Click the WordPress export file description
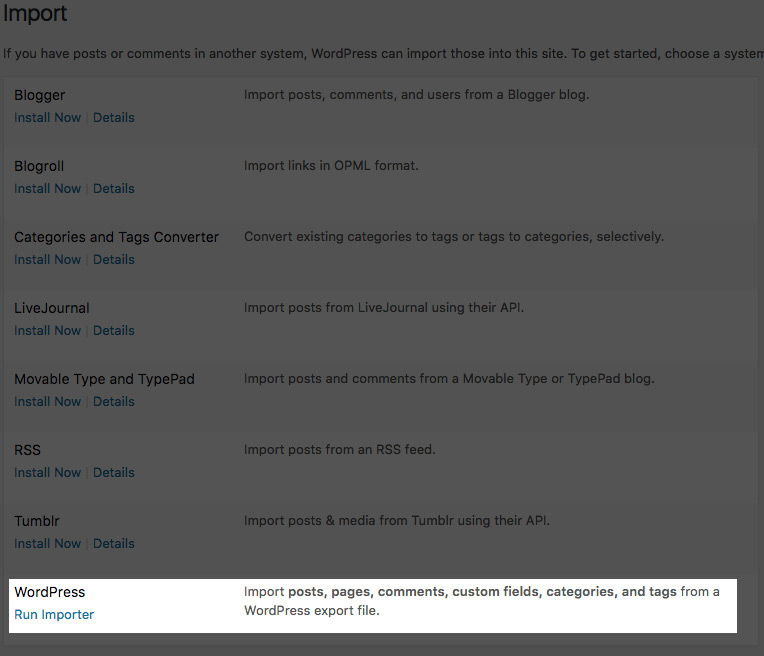 480,601
